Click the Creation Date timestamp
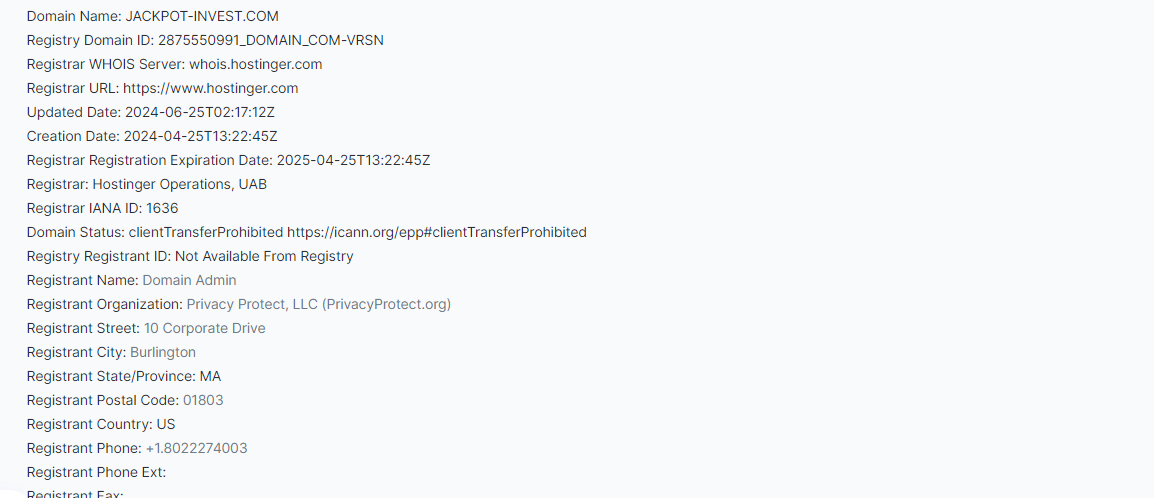 tap(200, 136)
